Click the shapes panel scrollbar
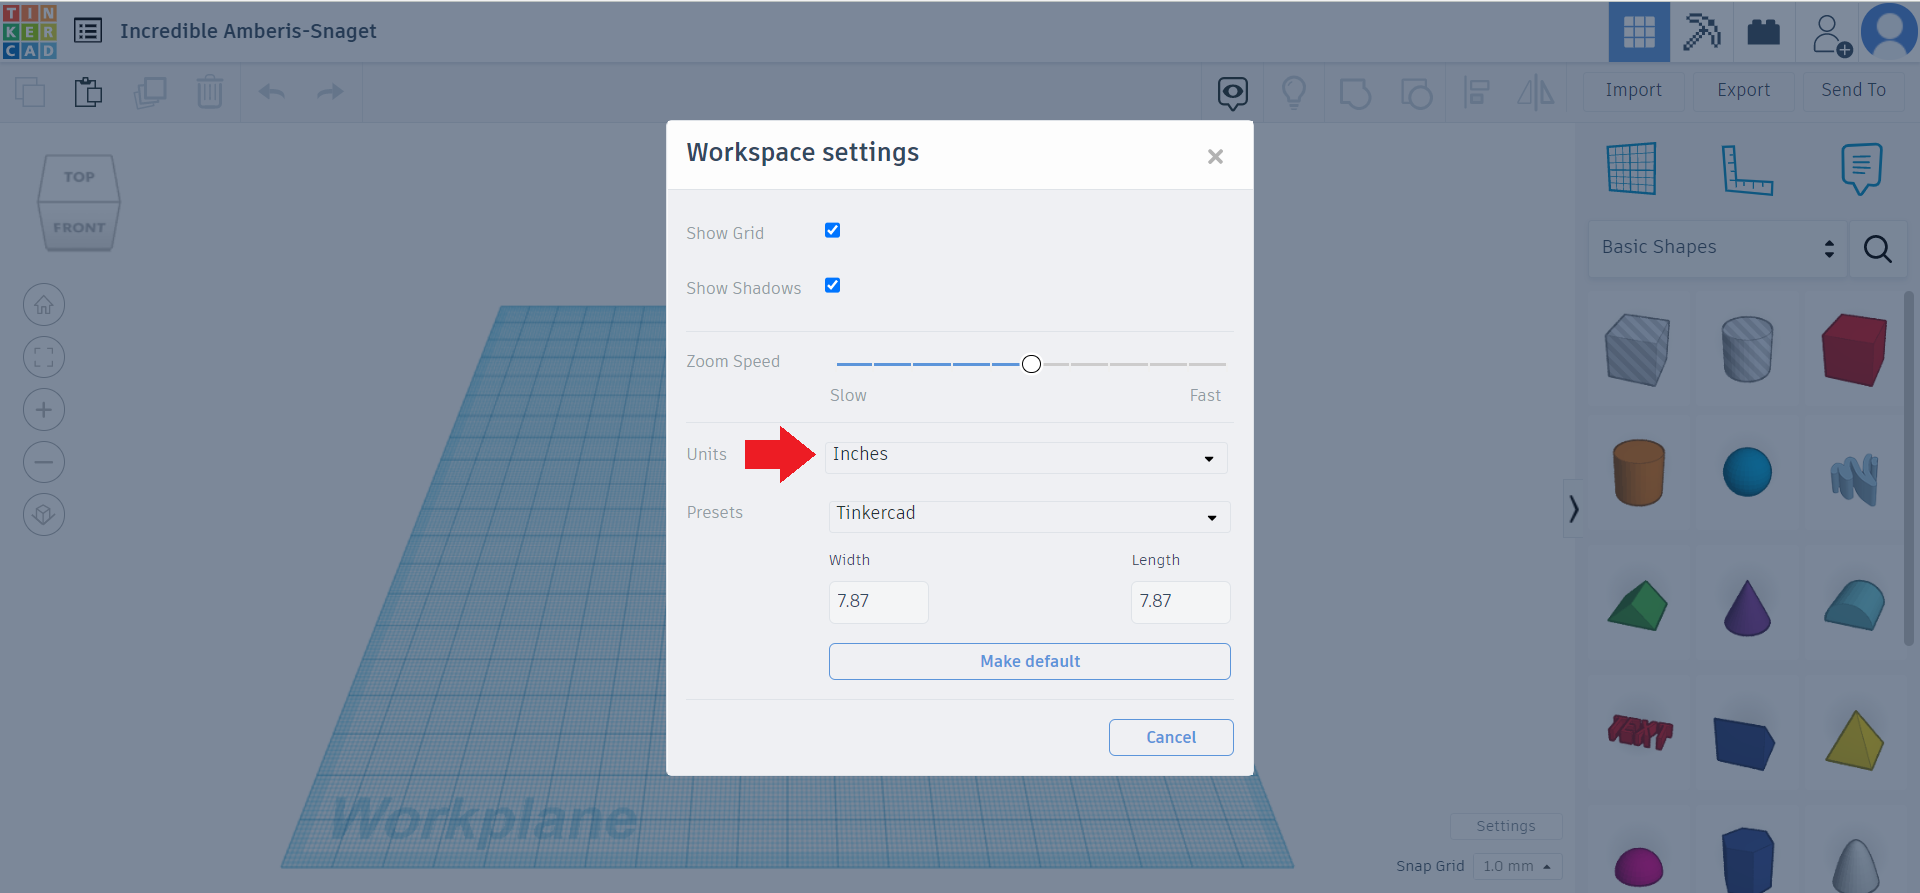 [x=1909, y=468]
